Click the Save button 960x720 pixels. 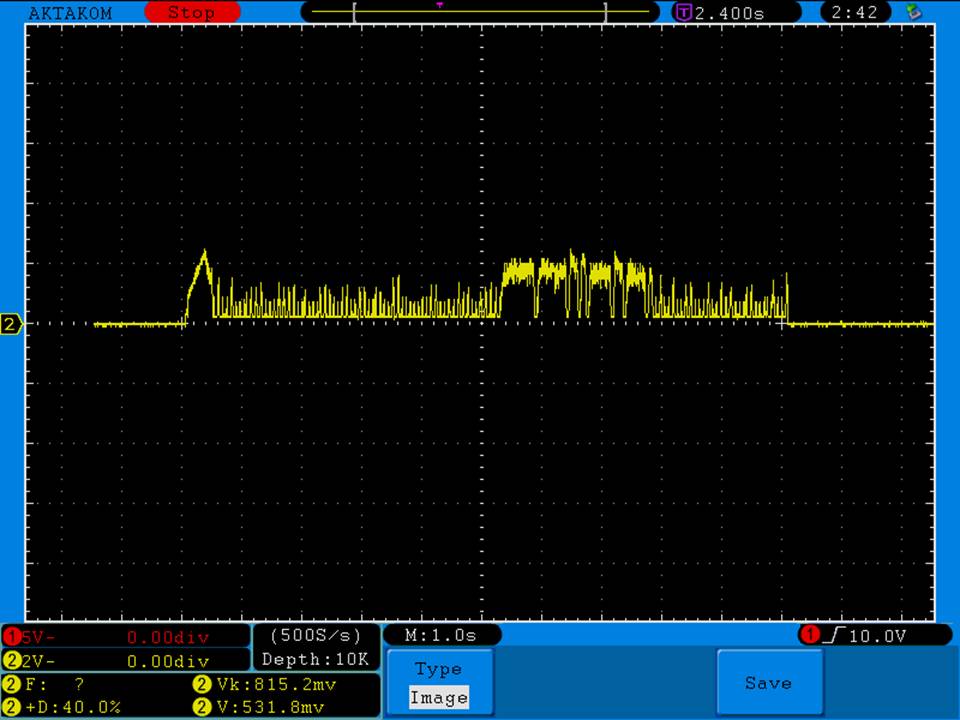click(x=769, y=683)
